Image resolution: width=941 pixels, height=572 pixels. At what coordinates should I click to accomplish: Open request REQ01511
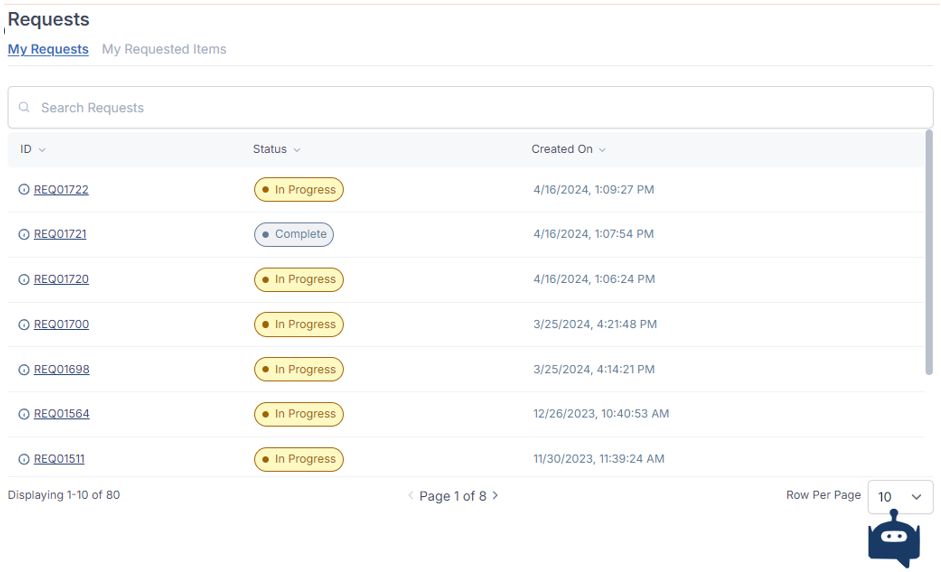(59, 459)
